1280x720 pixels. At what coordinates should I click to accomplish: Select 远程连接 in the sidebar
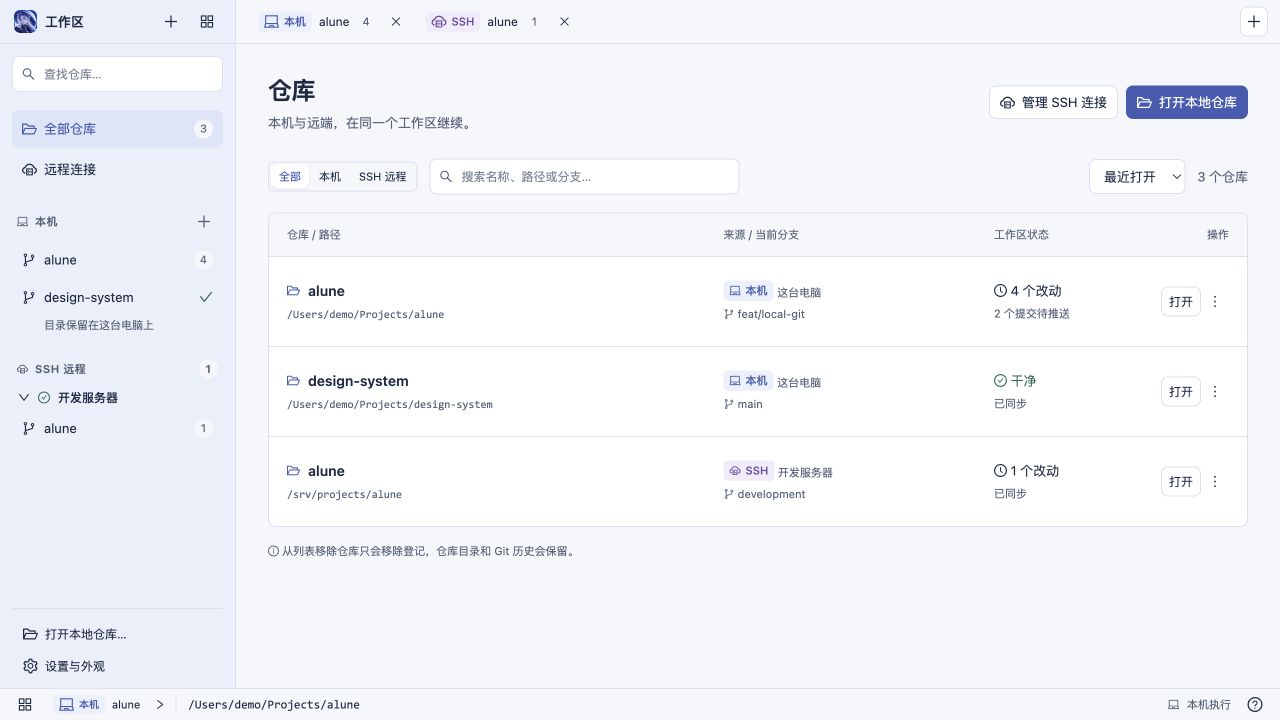117,169
